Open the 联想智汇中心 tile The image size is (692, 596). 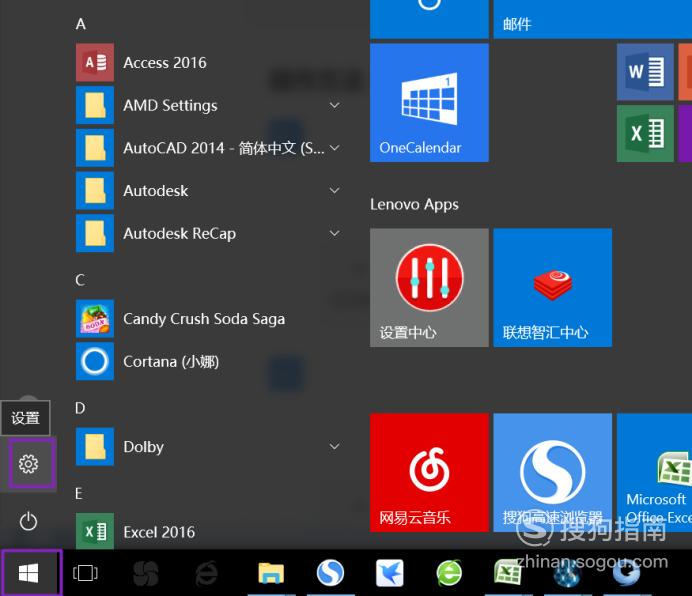point(553,287)
